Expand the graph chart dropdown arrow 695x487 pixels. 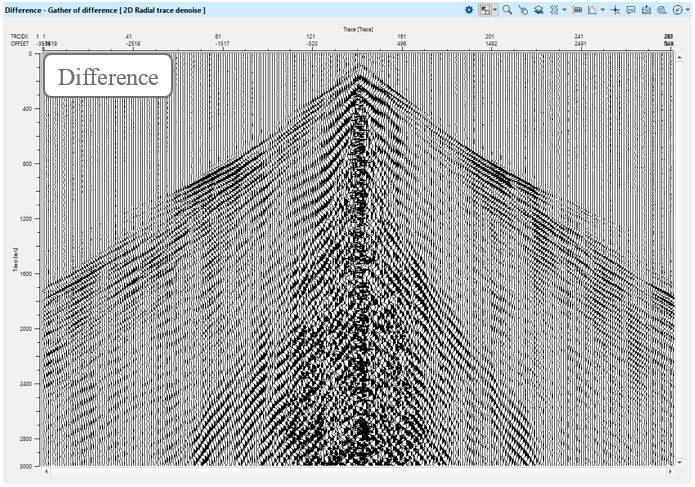click(602, 9)
